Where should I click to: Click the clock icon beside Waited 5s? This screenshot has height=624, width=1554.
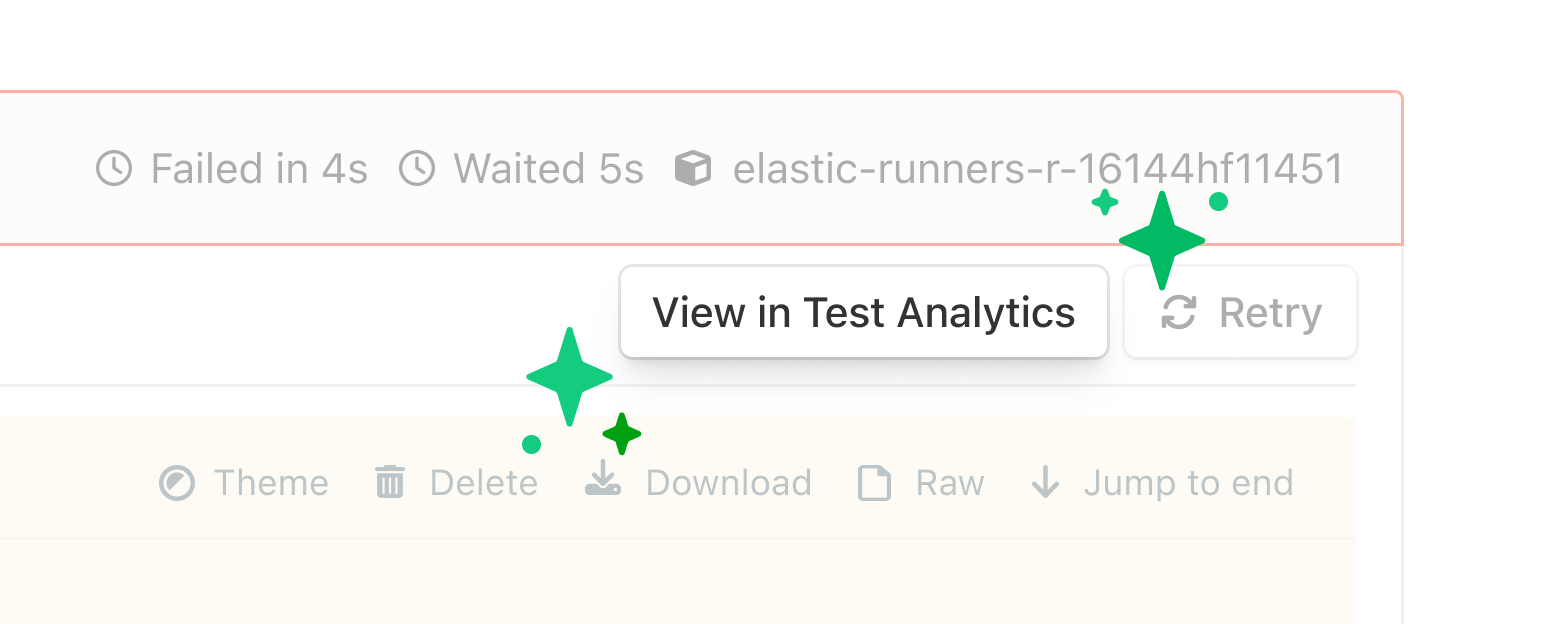[417, 168]
